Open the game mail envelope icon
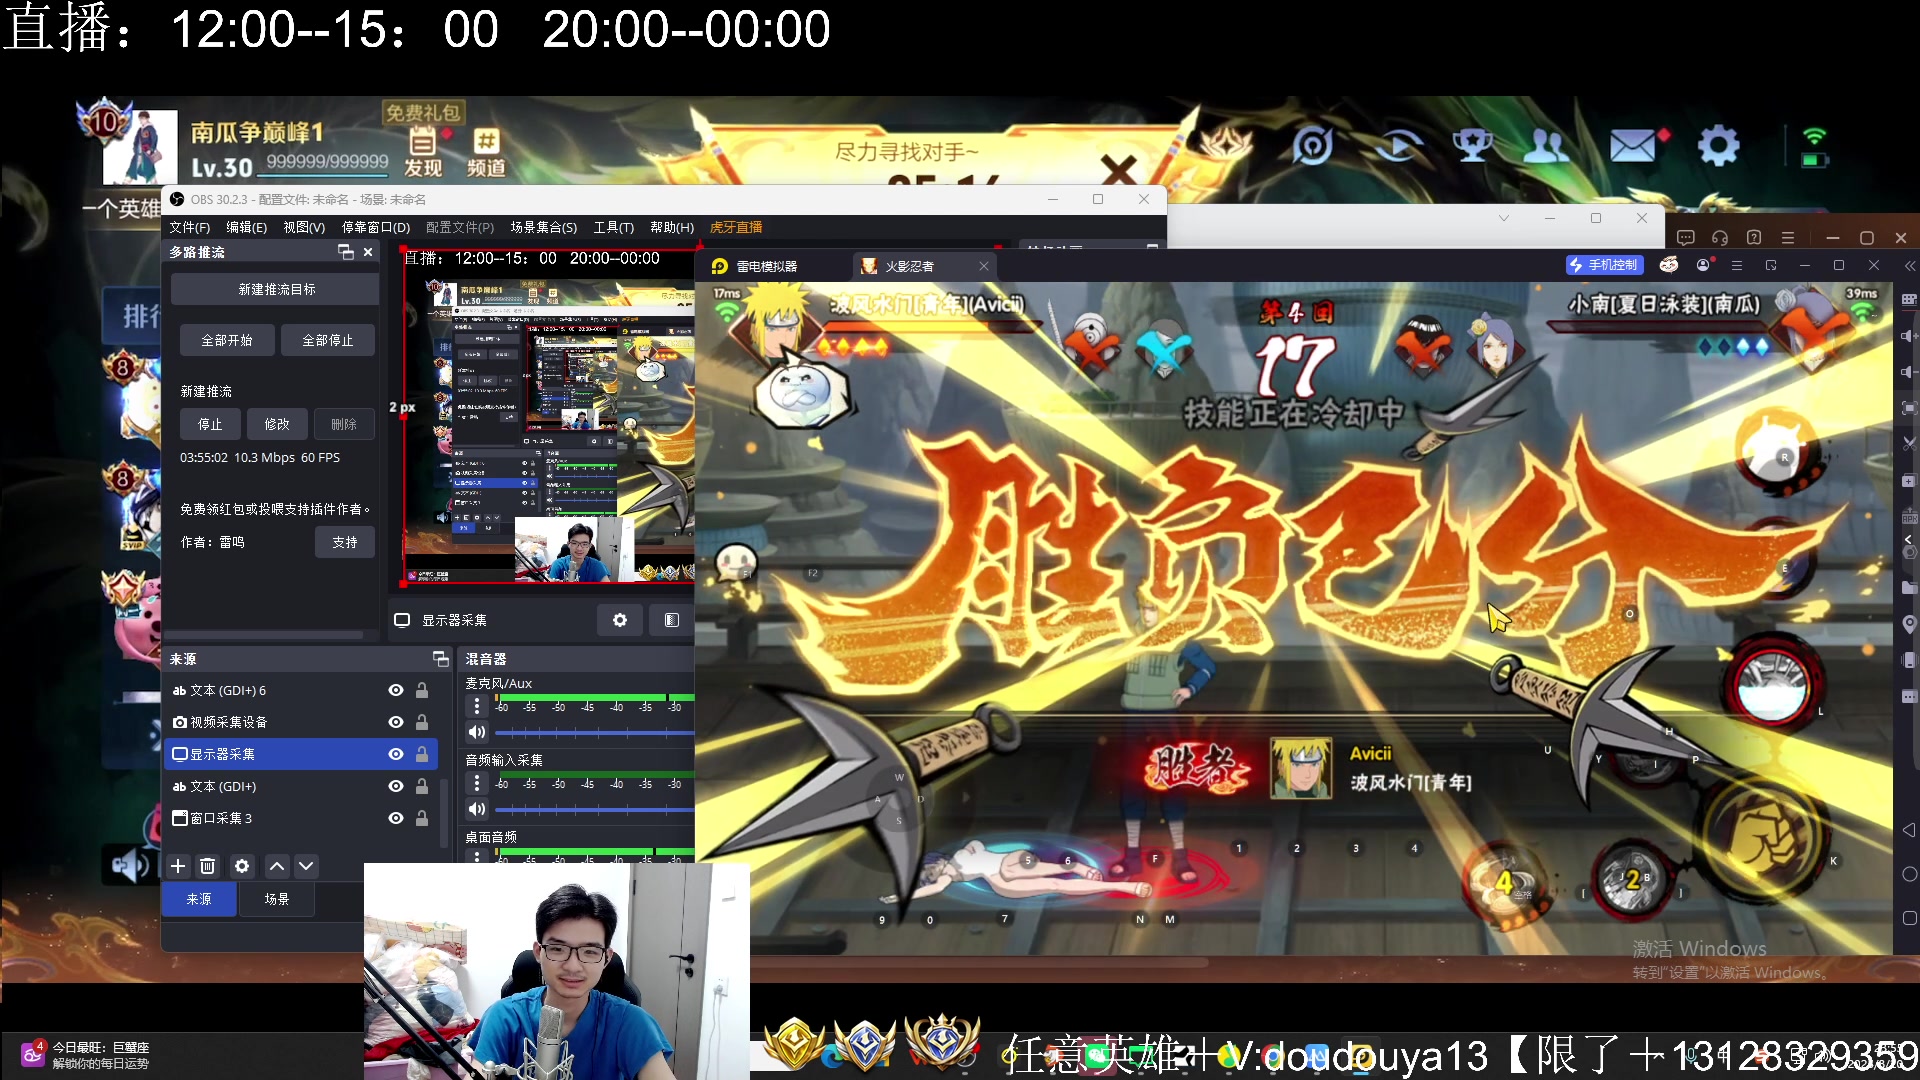 coord(1633,147)
